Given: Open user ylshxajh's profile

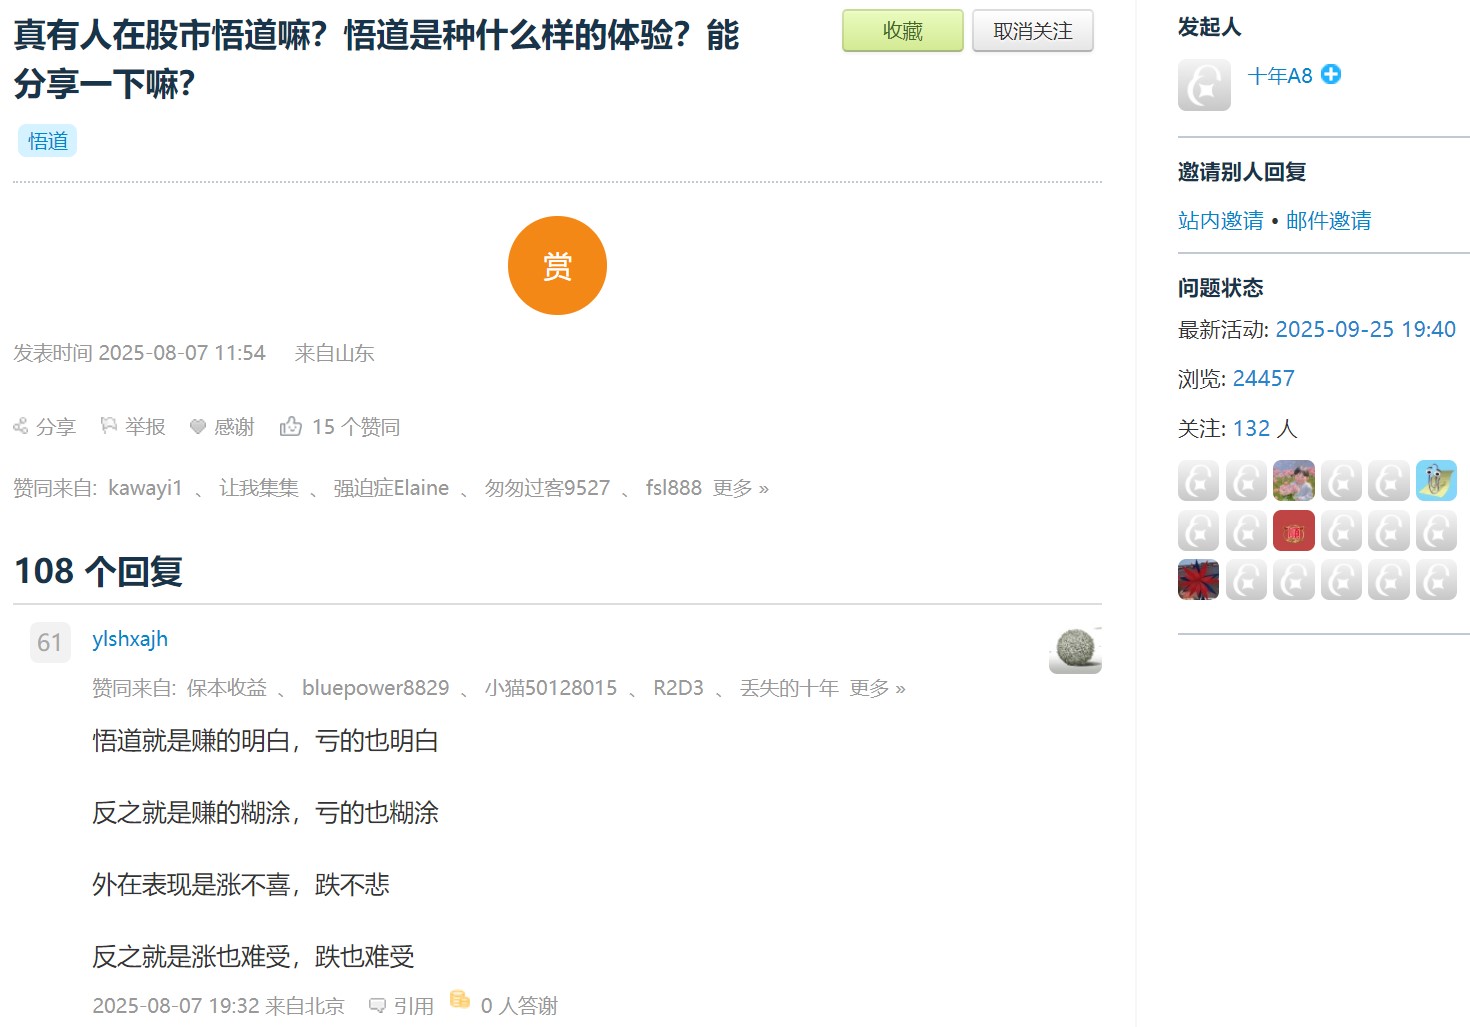Looking at the screenshot, I should [130, 639].
